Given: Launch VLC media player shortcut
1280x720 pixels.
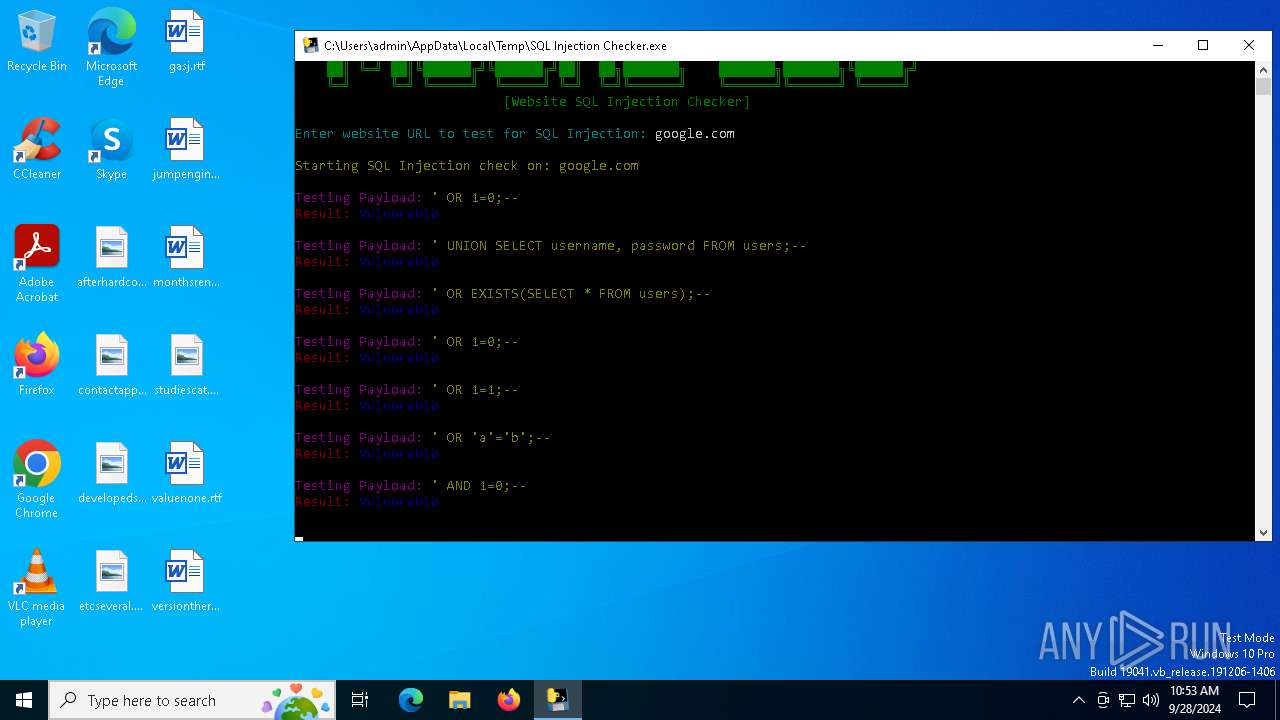Looking at the screenshot, I should click(37, 588).
